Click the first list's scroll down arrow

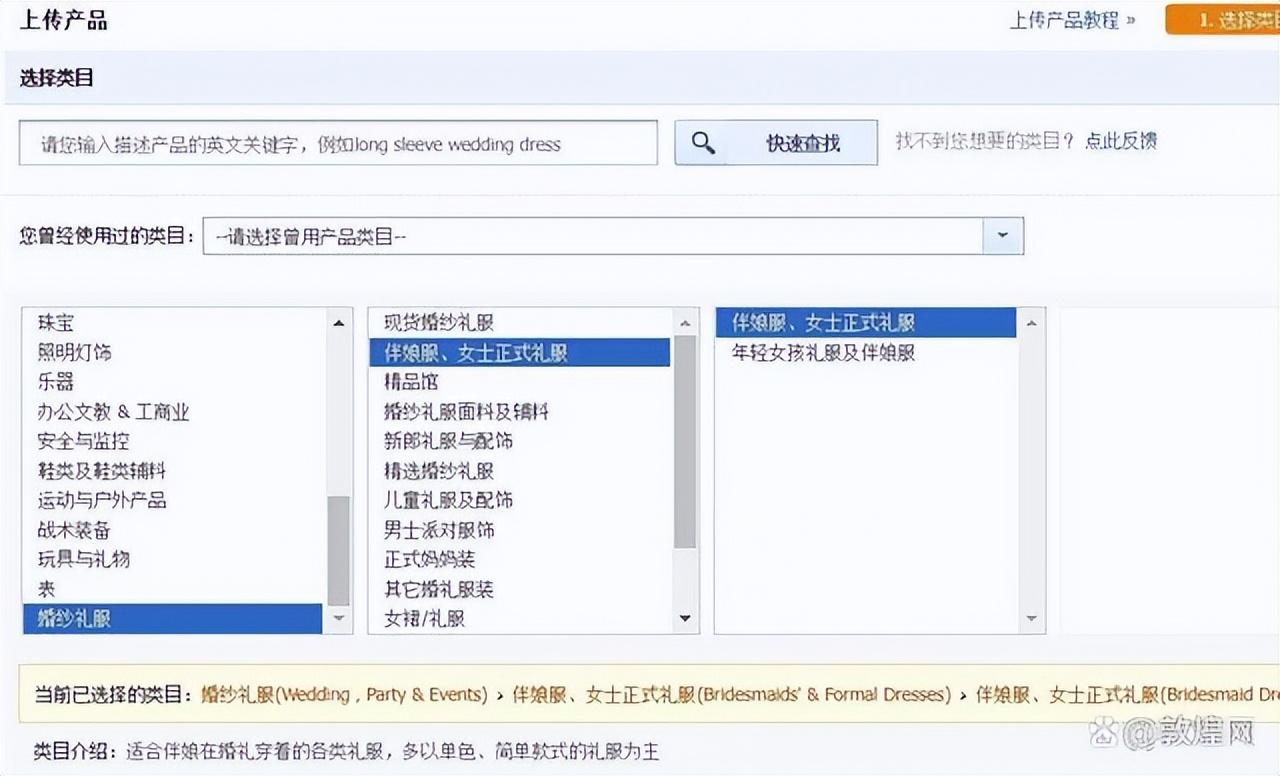pyautogui.click(x=339, y=619)
